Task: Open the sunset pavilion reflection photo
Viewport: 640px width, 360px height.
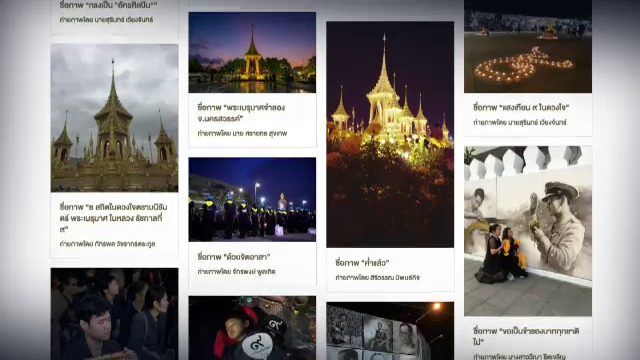Action: pyautogui.click(x=252, y=52)
